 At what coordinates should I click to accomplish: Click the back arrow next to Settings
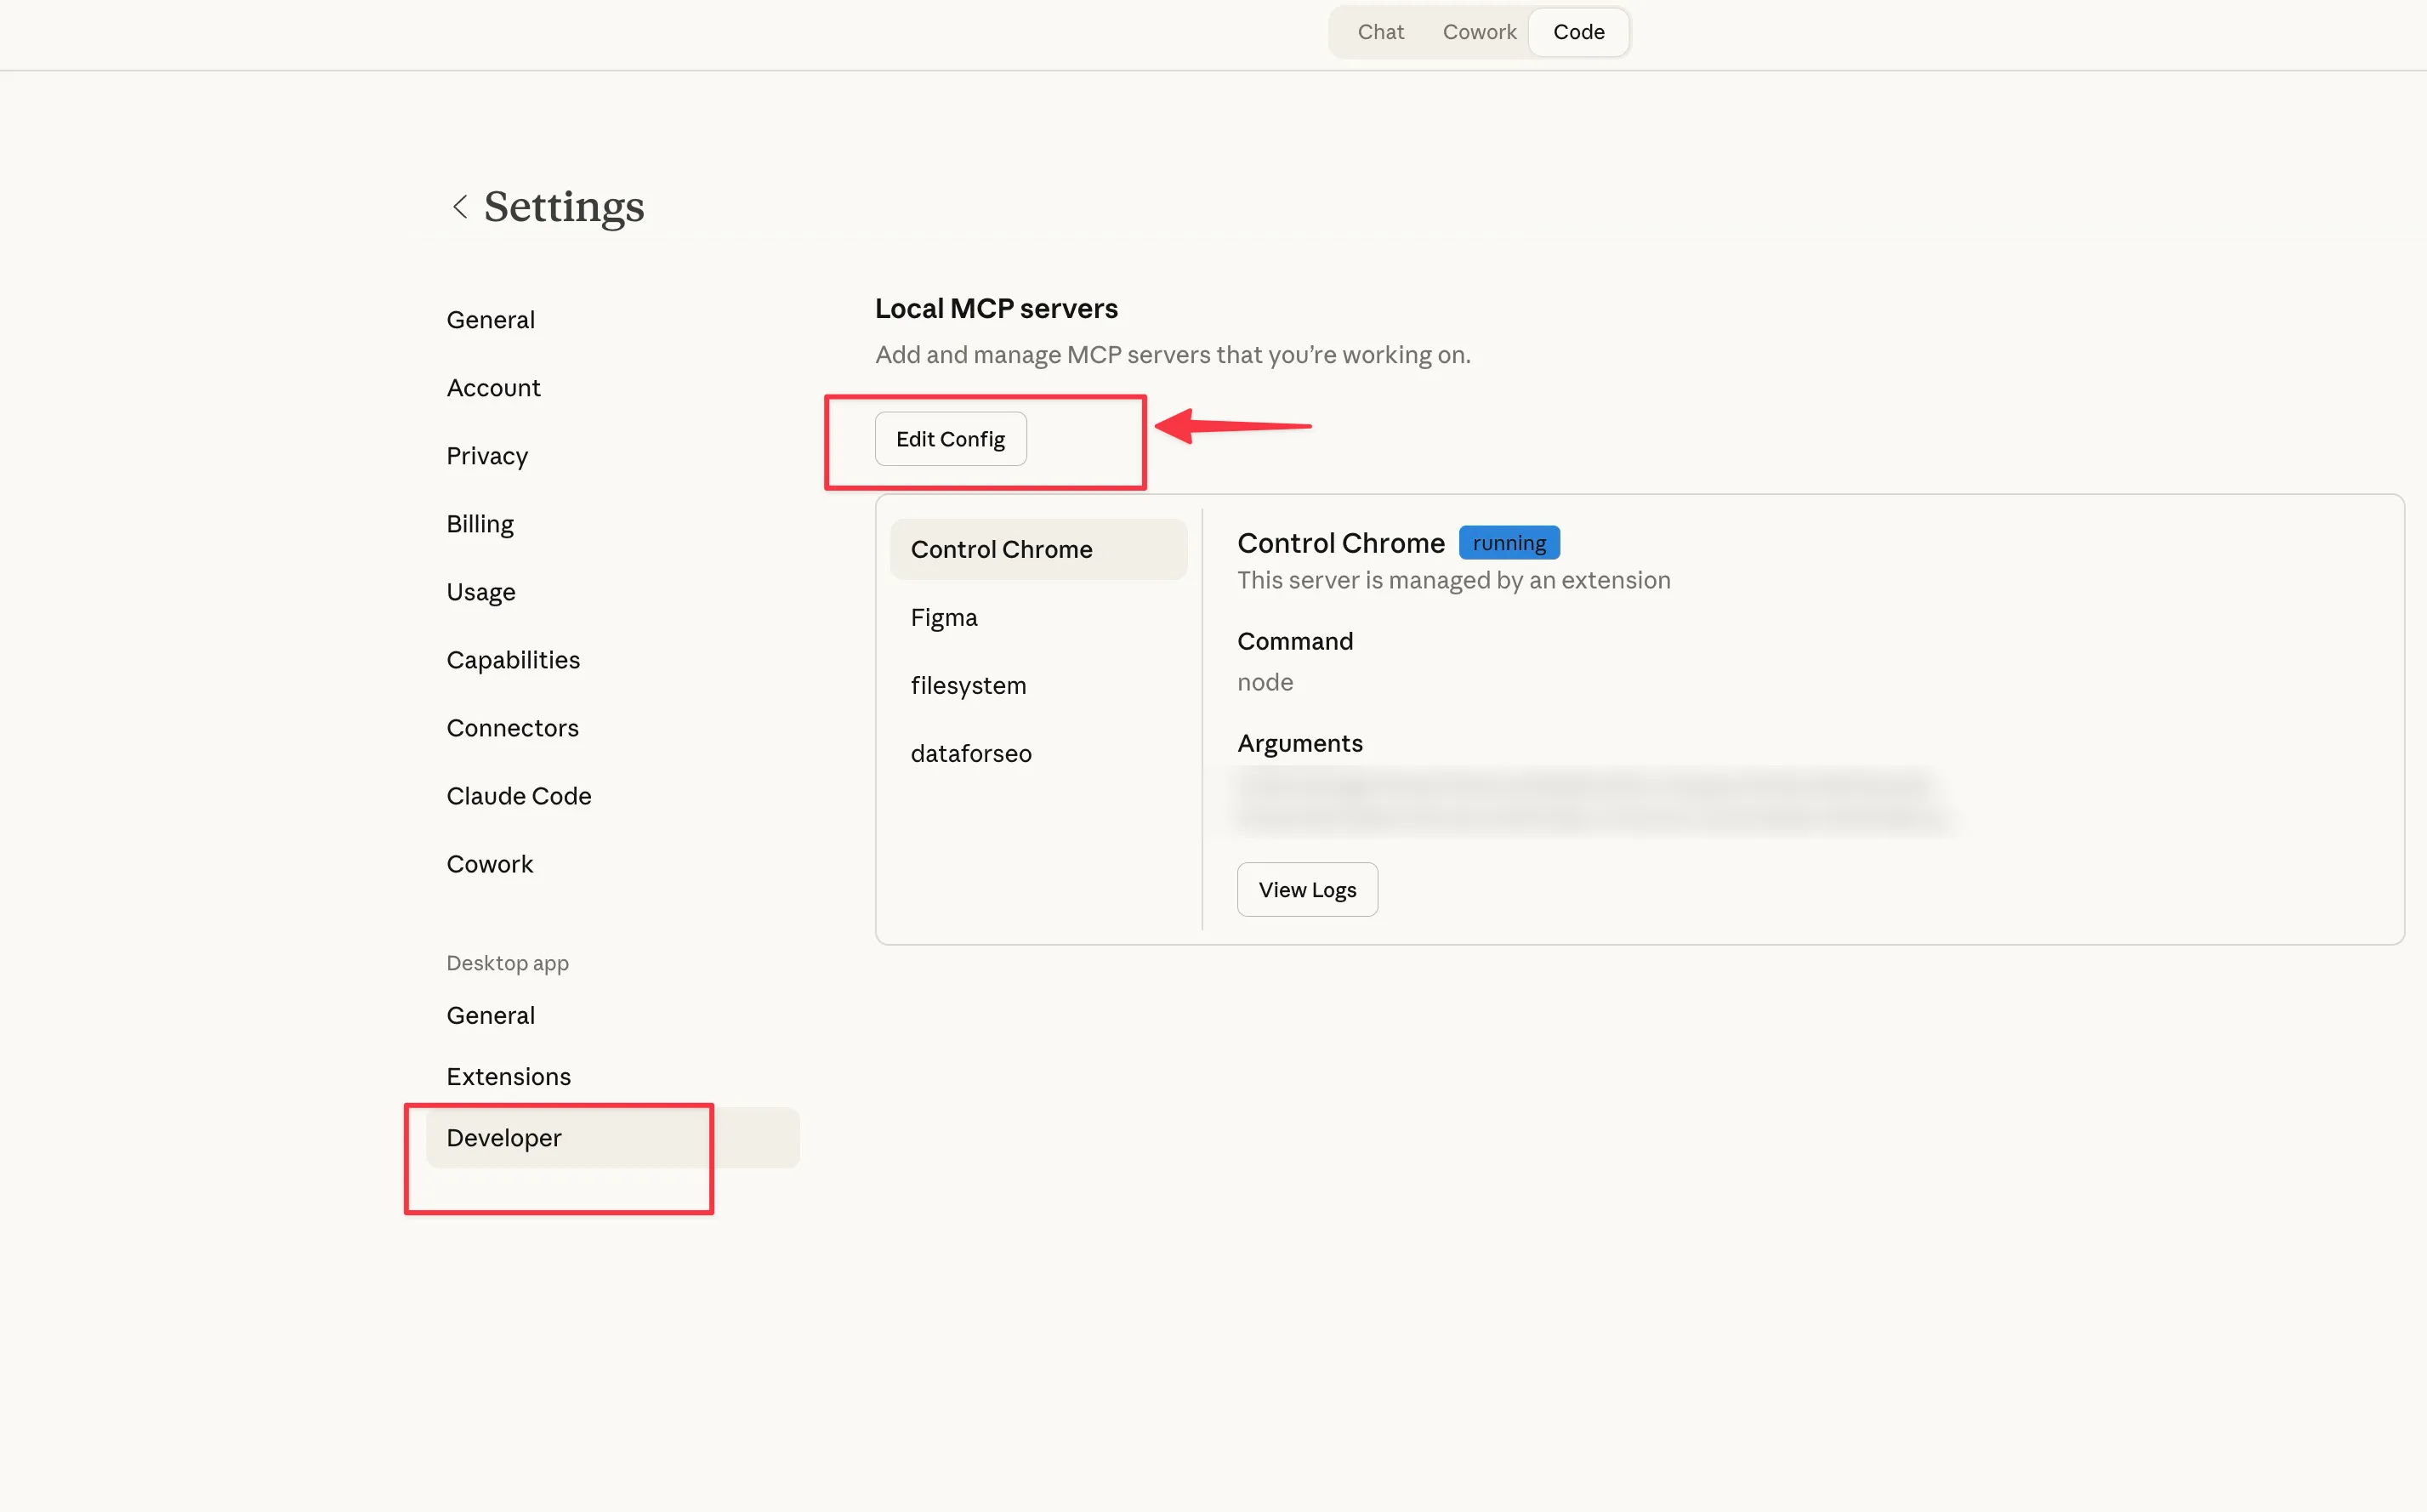coord(460,207)
